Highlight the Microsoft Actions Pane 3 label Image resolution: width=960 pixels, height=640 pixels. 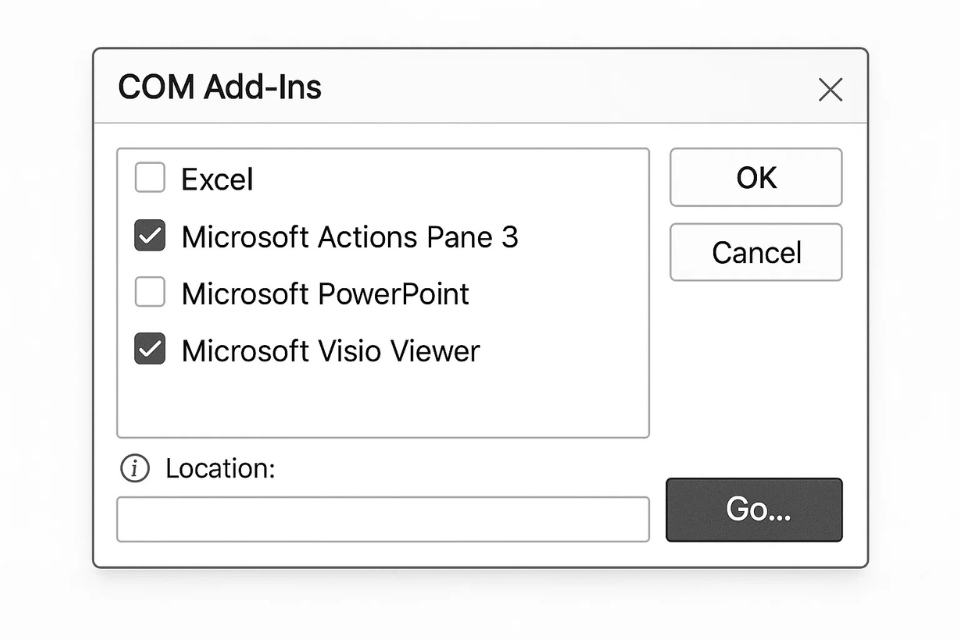pyautogui.click(x=349, y=237)
